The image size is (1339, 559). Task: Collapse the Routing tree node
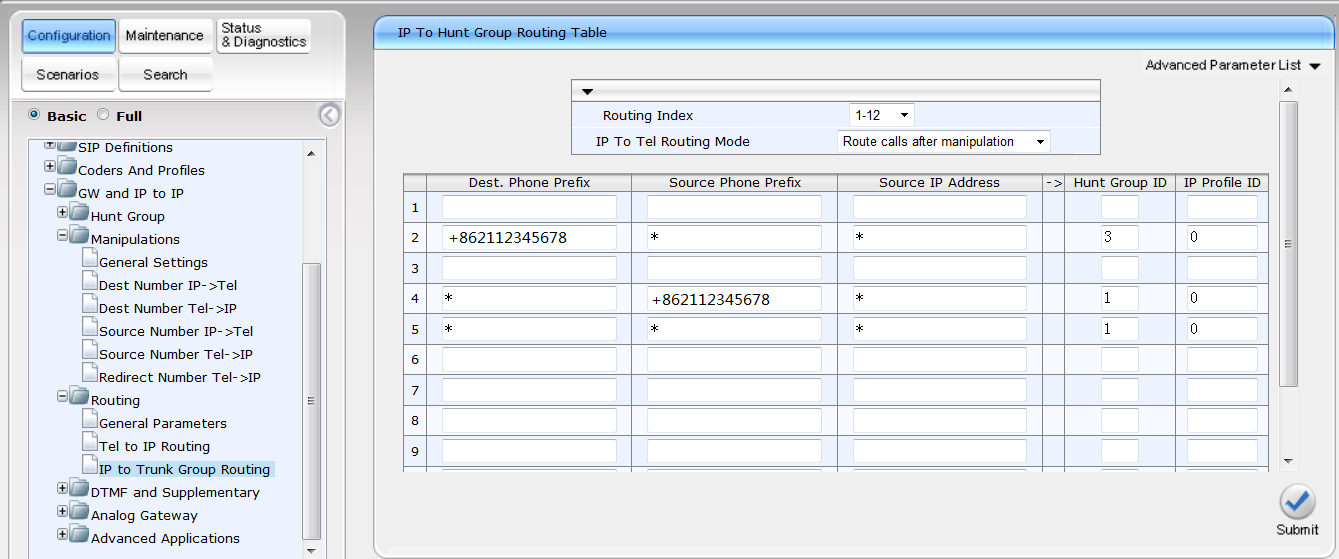pos(62,397)
